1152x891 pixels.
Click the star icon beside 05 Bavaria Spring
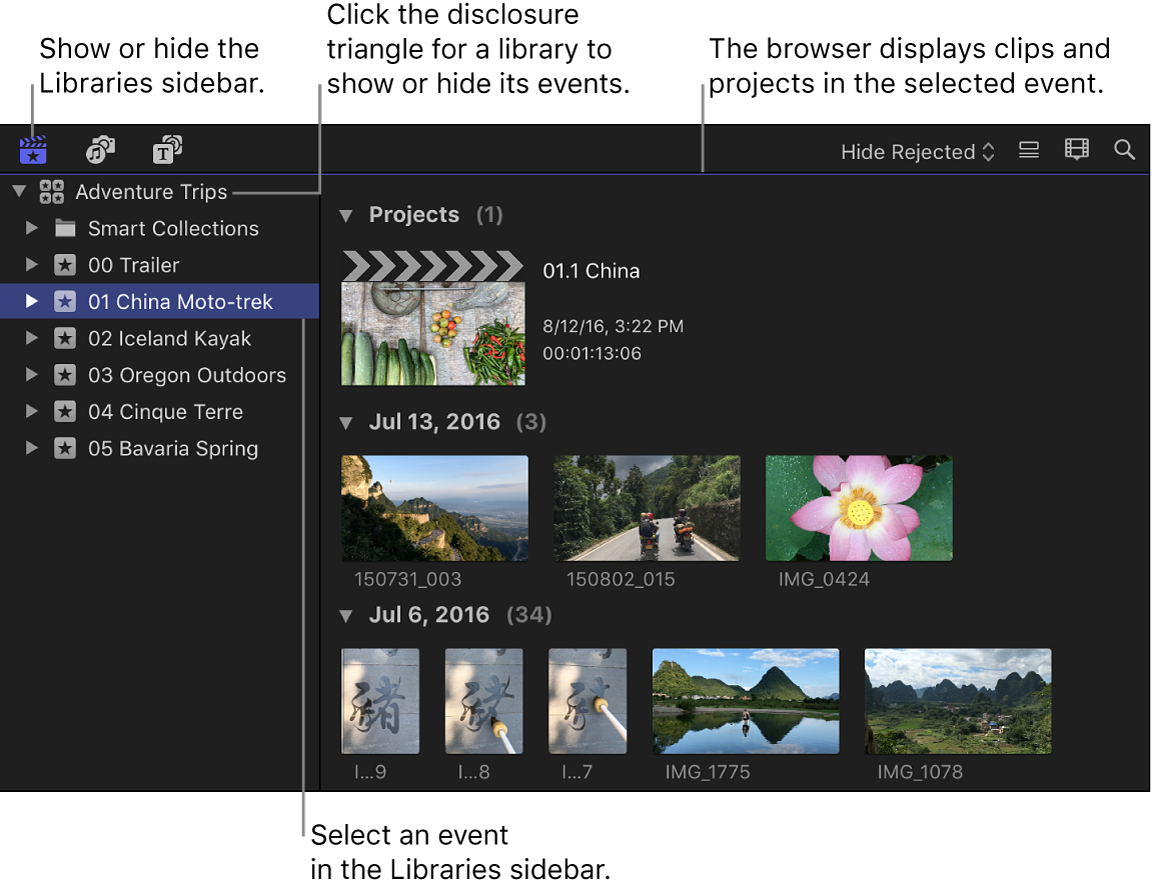(x=66, y=448)
